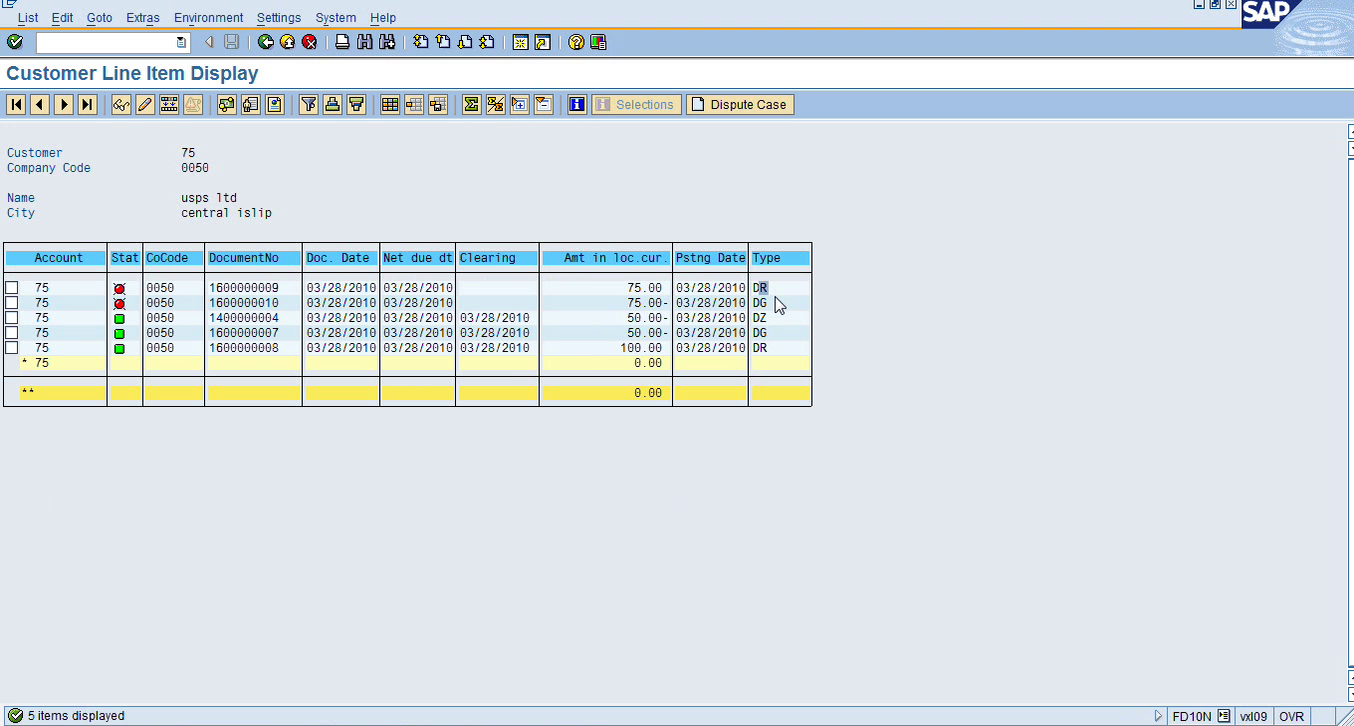Open the Edit menu

(x=62, y=18)
